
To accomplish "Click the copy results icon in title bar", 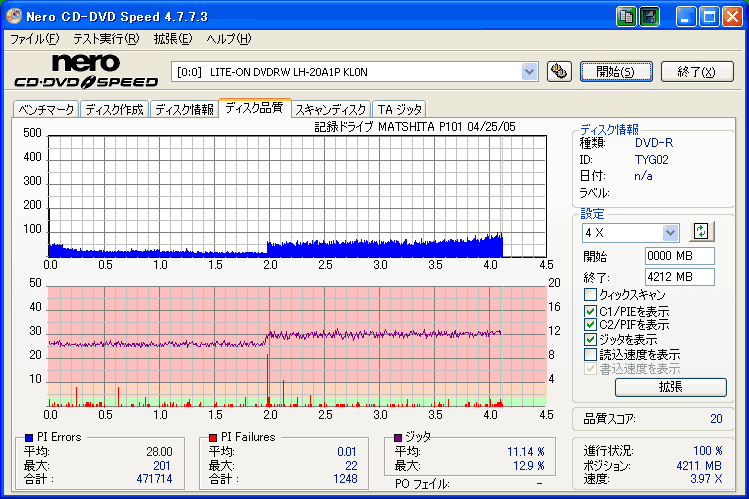I will (x=626, y=17).
